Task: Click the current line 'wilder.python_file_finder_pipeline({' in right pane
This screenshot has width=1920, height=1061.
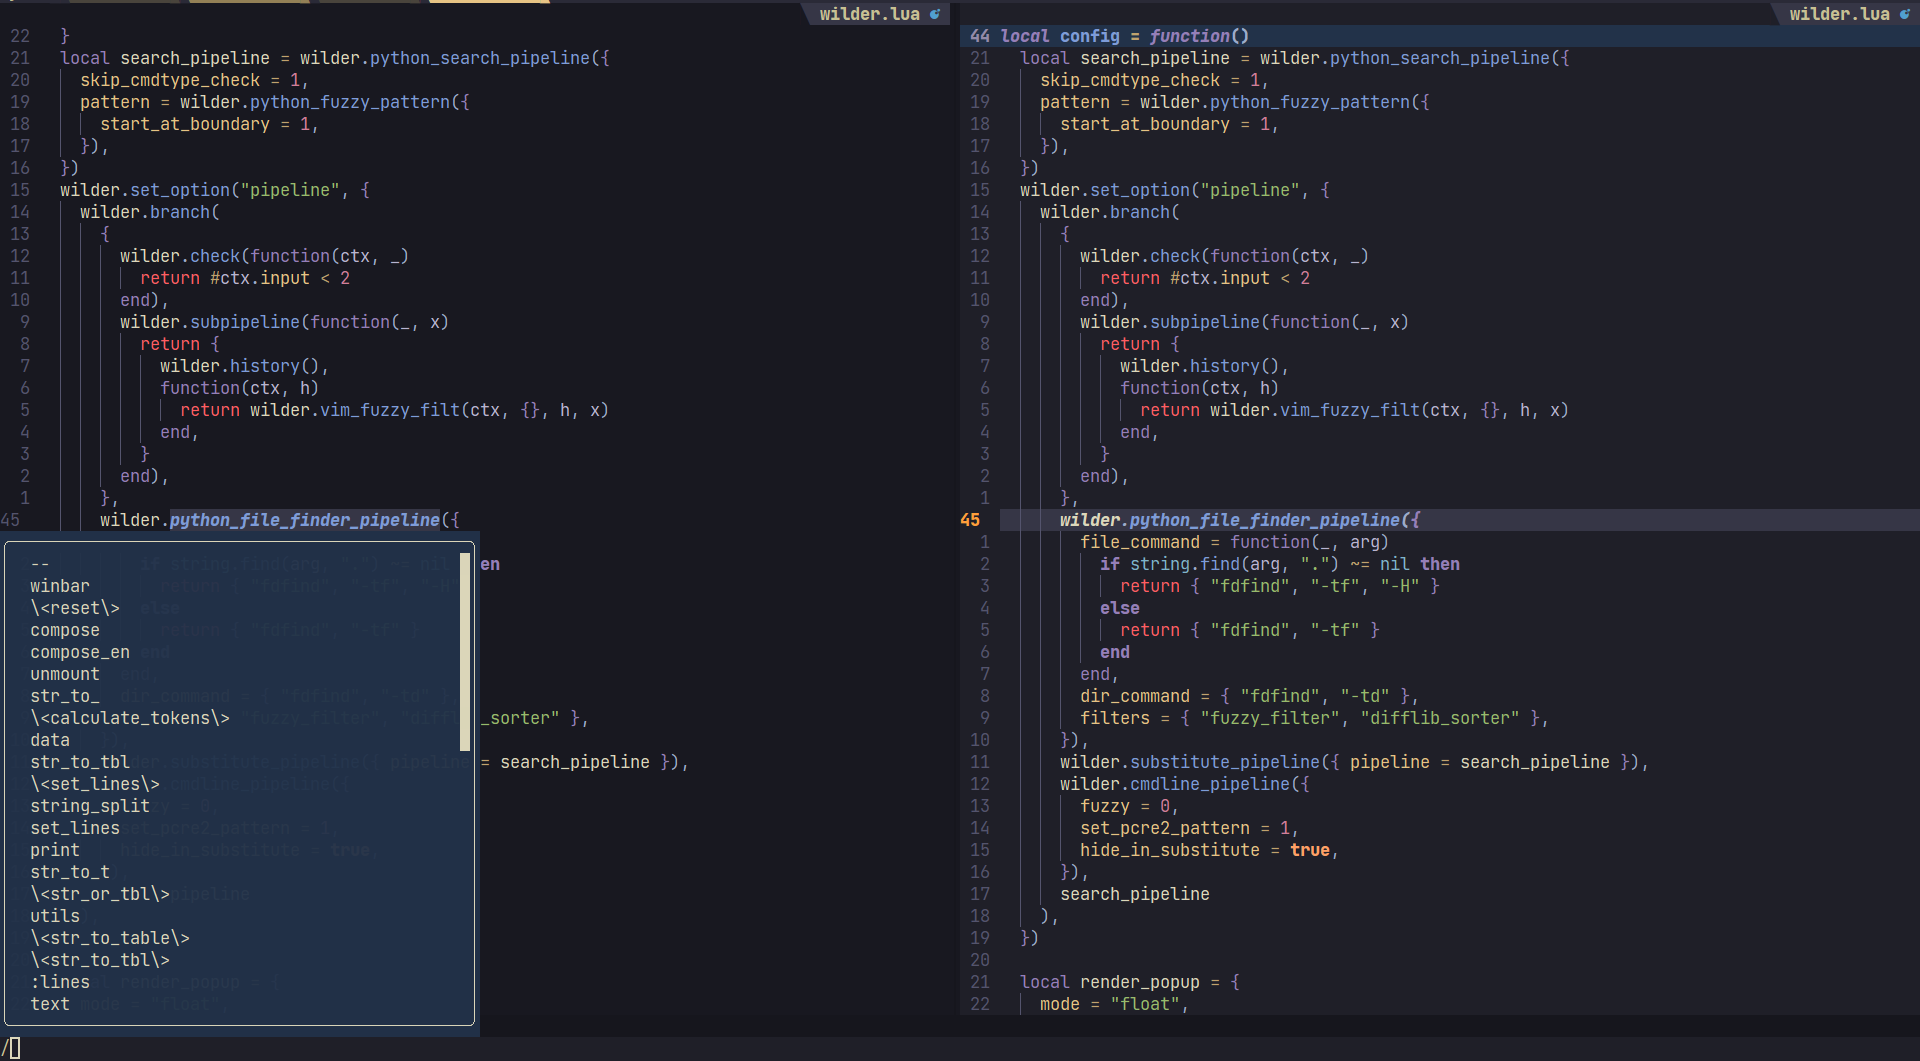Action: 1240,520
